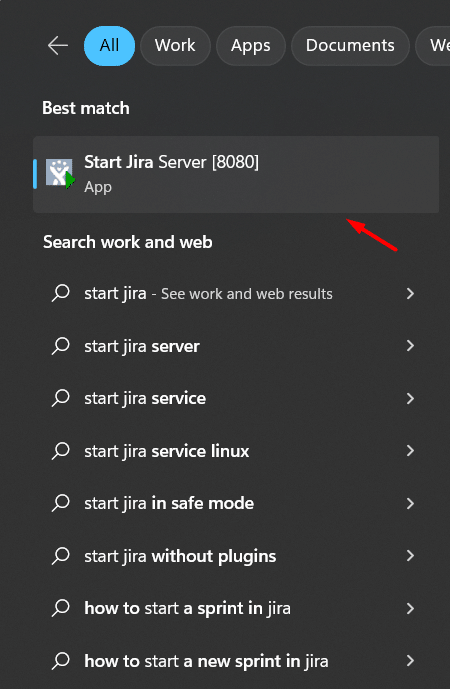Click magnifier icon beside 'start jira without plugins'

click(61, 556)
